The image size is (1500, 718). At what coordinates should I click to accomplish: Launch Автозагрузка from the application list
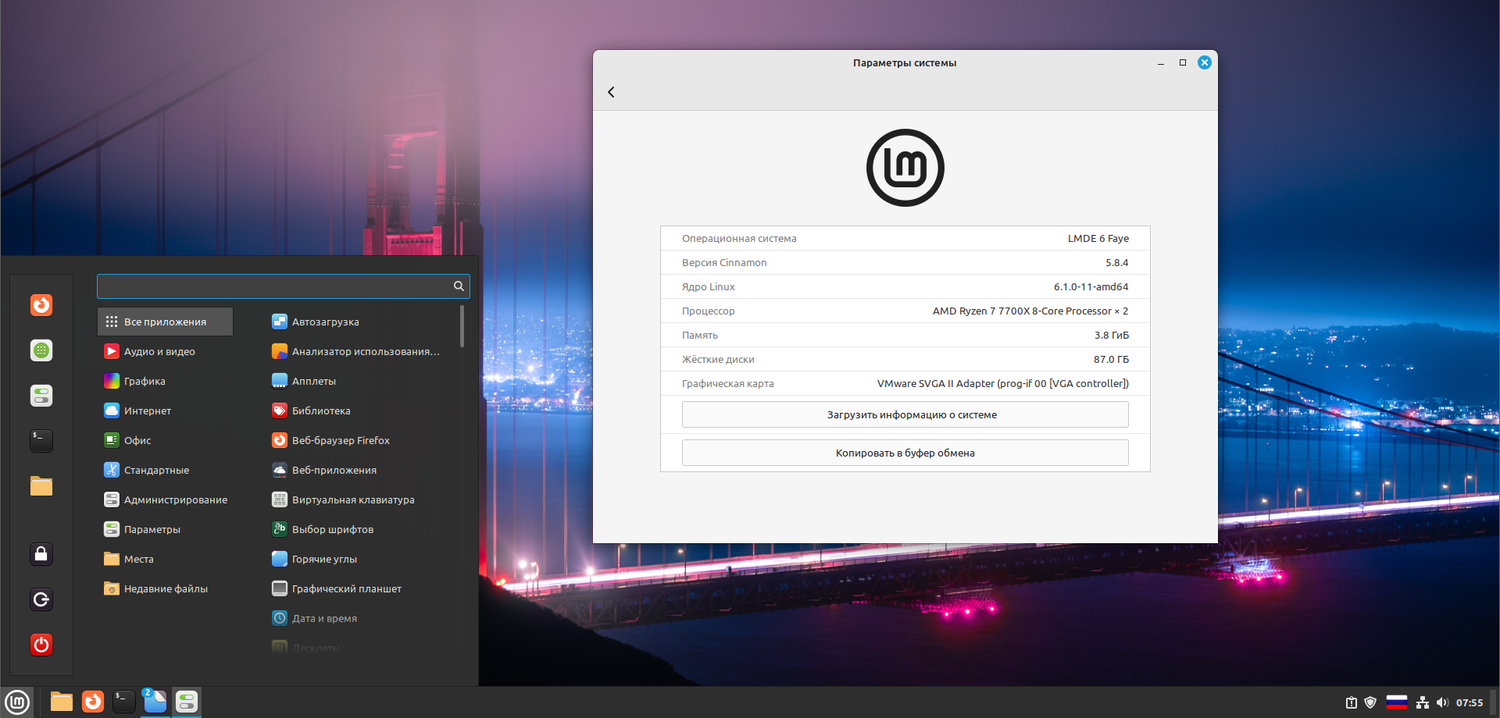pos(355,322)
